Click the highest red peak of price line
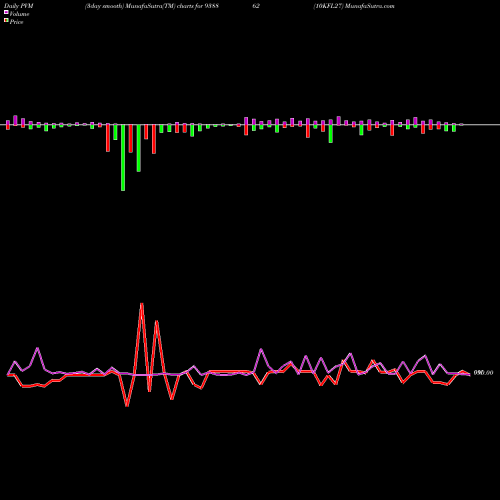Screen dimensions: 500x500 tap(142, 304)
